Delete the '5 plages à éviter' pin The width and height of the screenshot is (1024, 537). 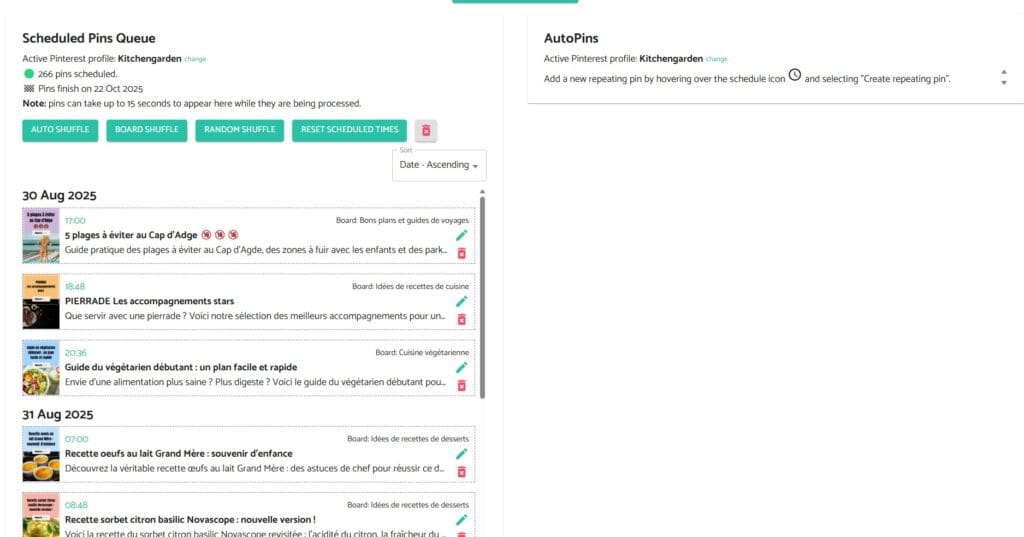461,254
